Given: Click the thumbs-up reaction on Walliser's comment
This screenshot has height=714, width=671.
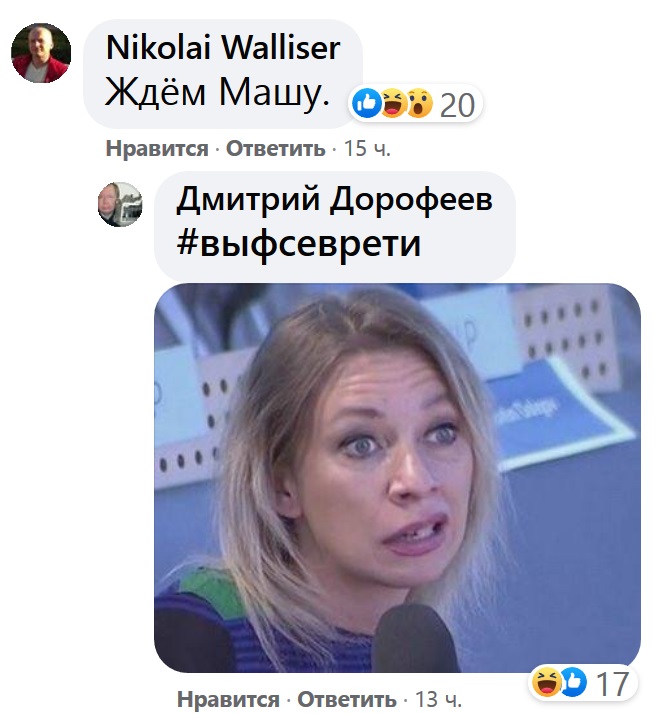Looking at the screenshot, I should pos(367,103).
